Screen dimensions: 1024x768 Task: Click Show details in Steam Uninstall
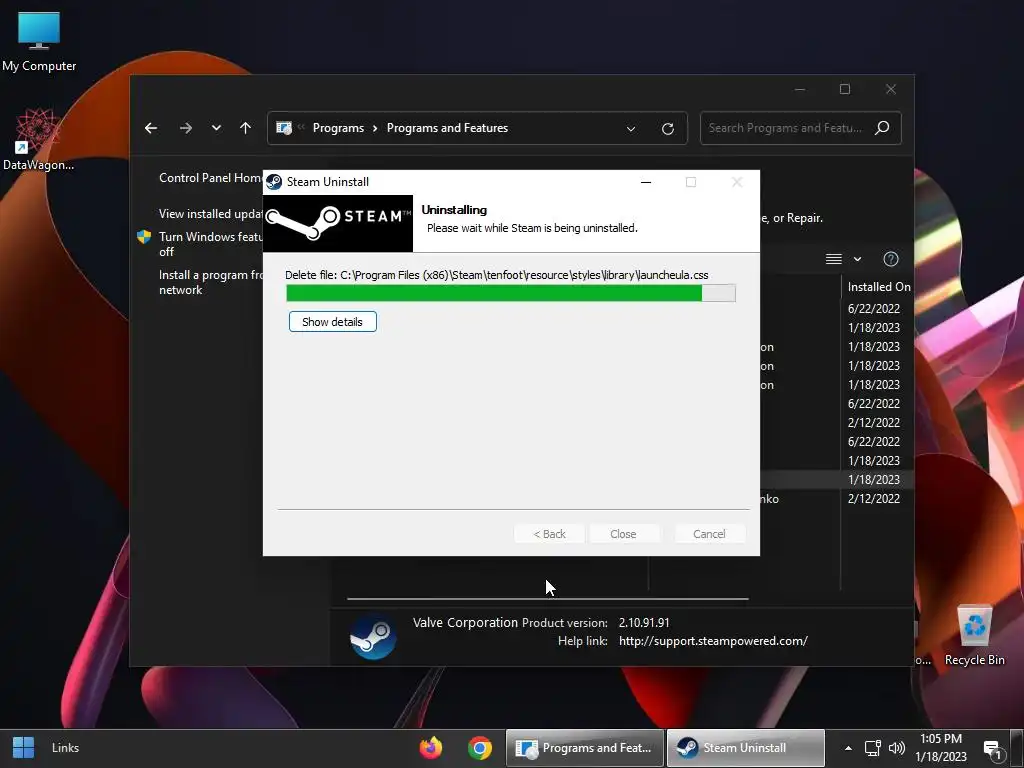click(x=332, y=322)
